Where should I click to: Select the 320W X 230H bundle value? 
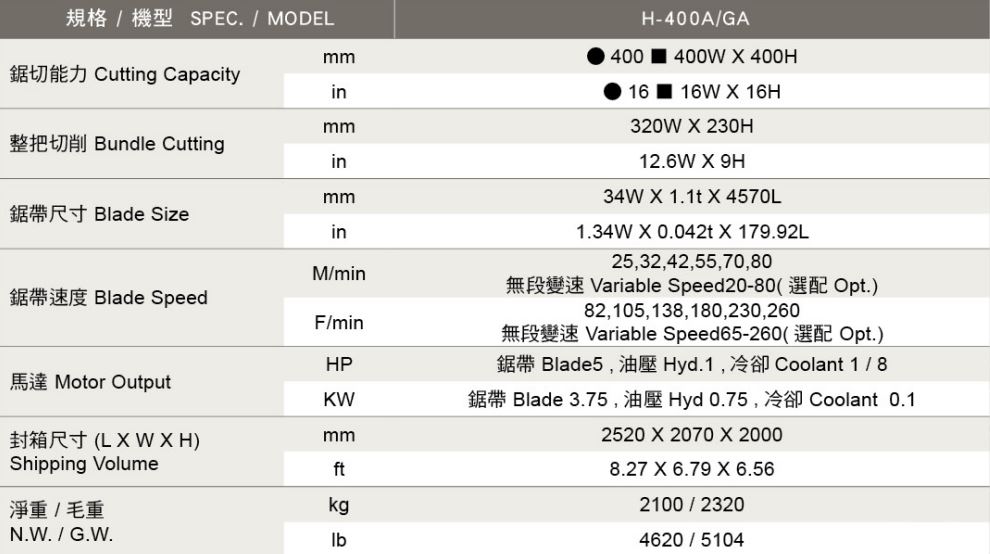coord(692,127)
